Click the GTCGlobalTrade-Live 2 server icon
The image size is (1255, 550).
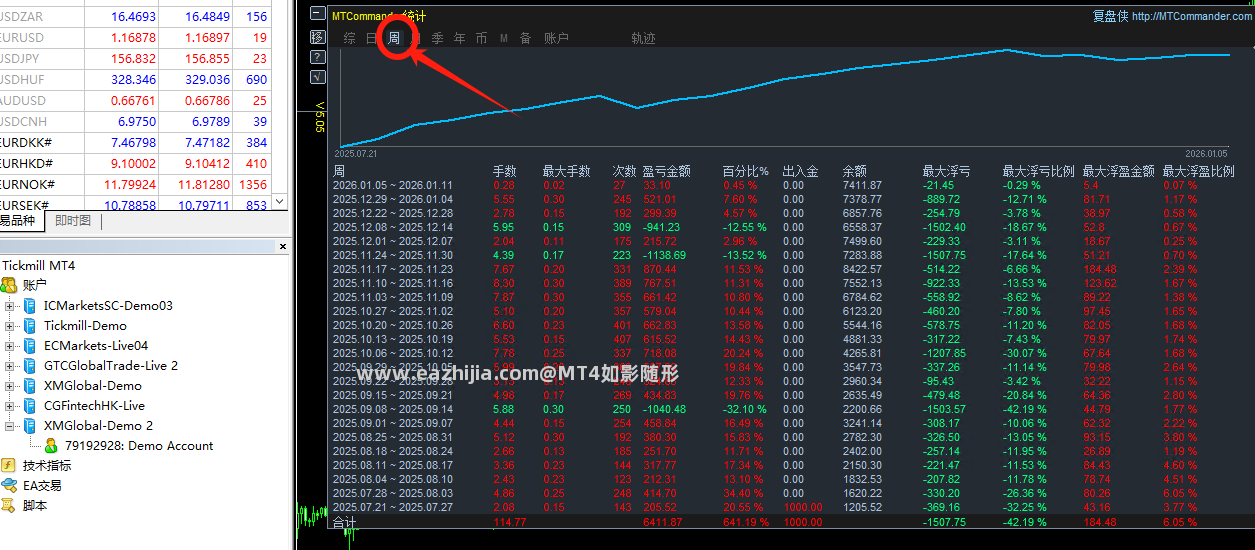click(x=30, y=365)
